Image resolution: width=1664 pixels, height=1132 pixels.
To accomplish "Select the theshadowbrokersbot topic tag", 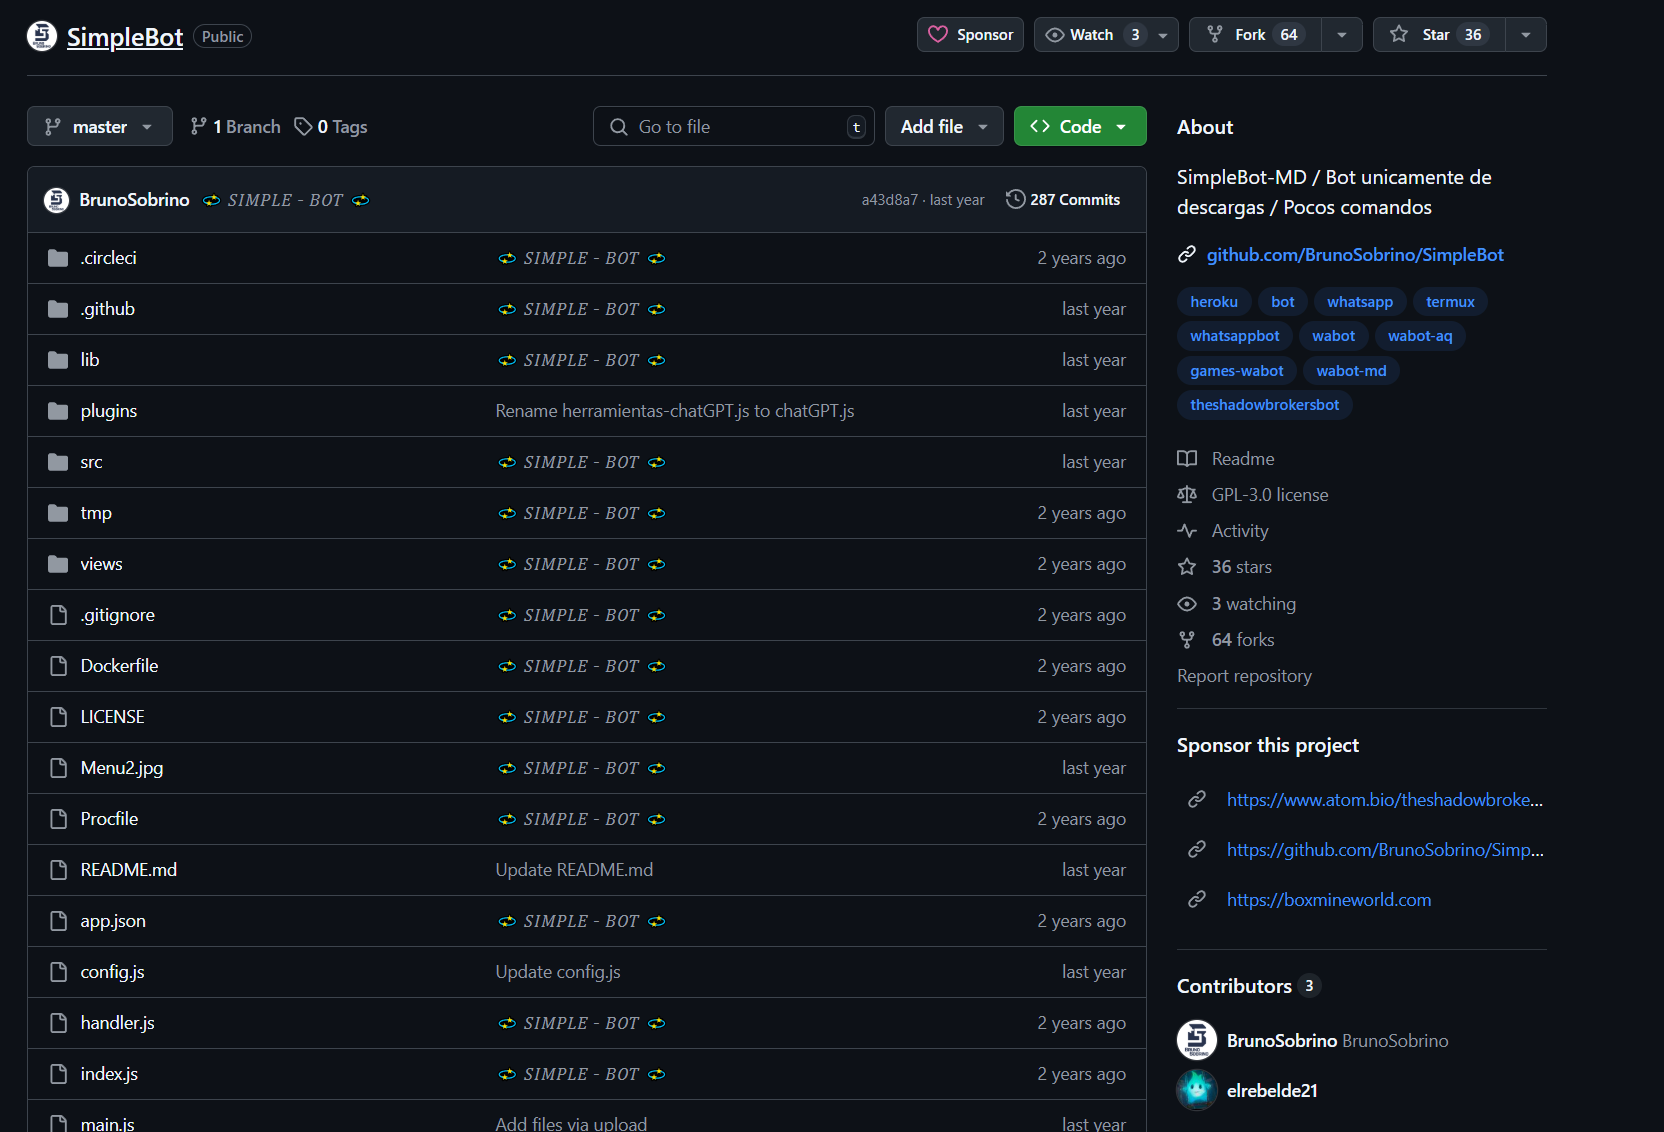I will [x=1264, y=405].
